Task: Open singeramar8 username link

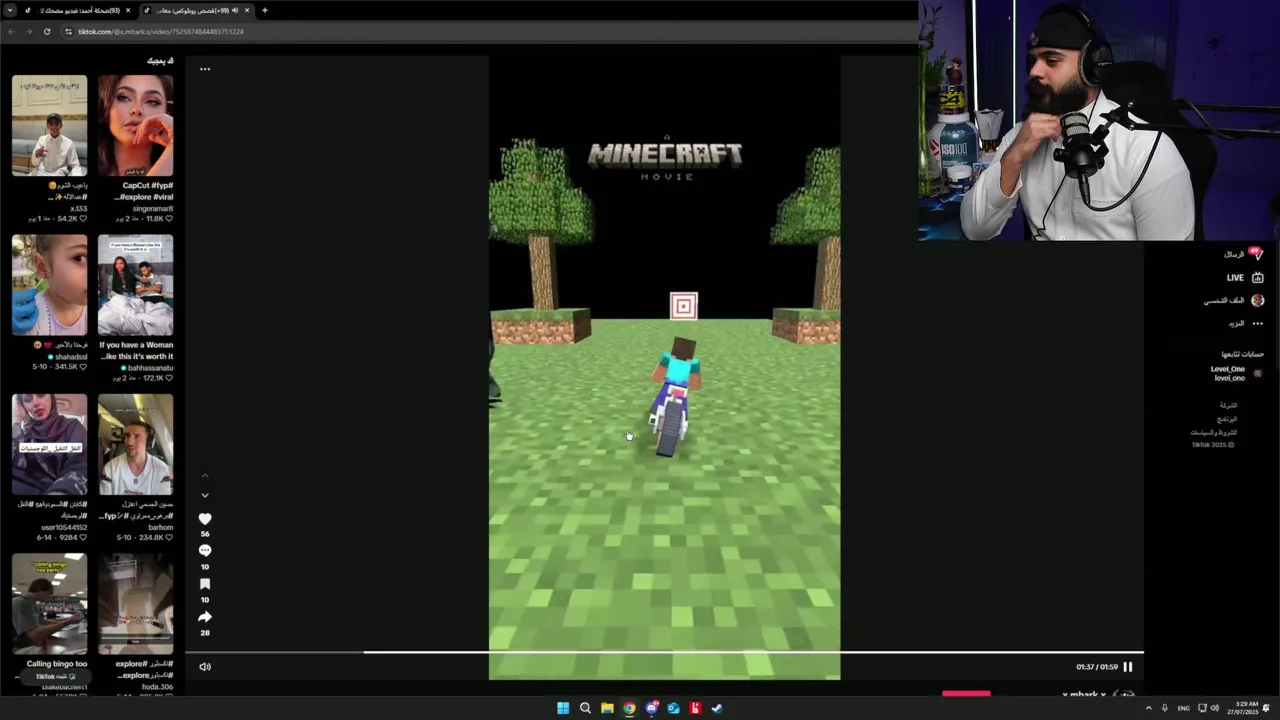Action: [x=153, y=209]
